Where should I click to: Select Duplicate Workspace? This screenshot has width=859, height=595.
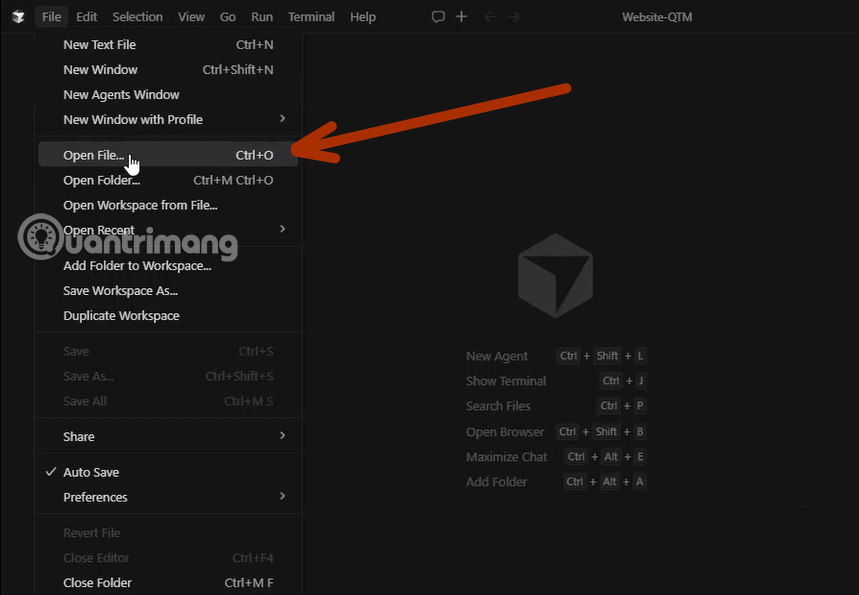121,315
